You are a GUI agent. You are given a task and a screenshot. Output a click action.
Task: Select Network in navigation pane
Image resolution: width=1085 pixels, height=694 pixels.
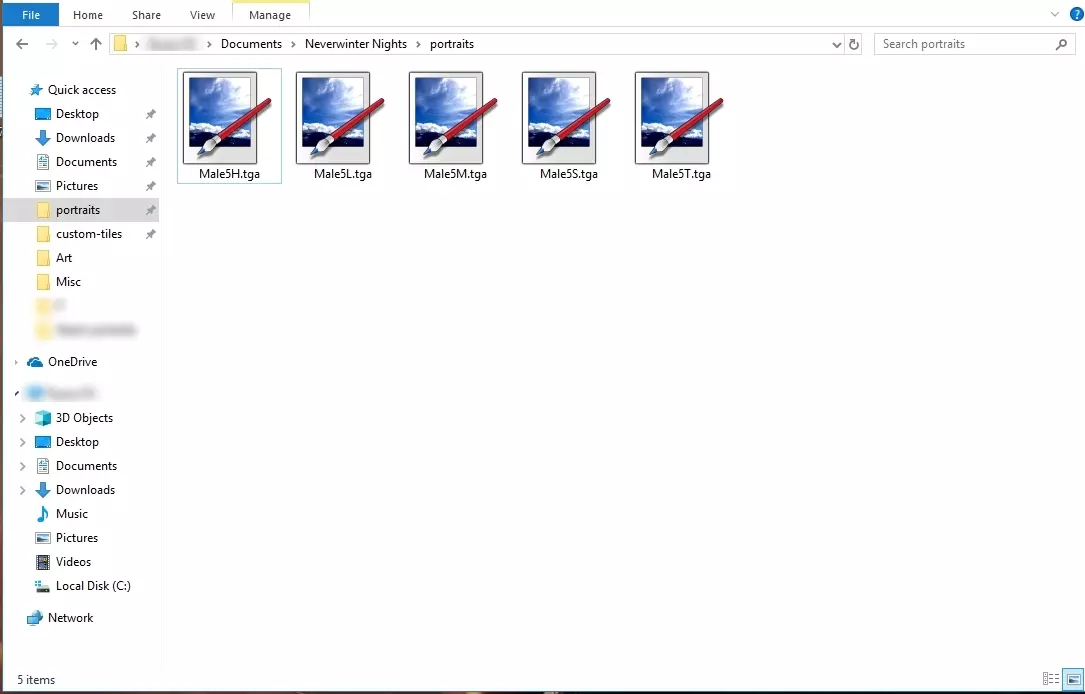click(70, 618)
